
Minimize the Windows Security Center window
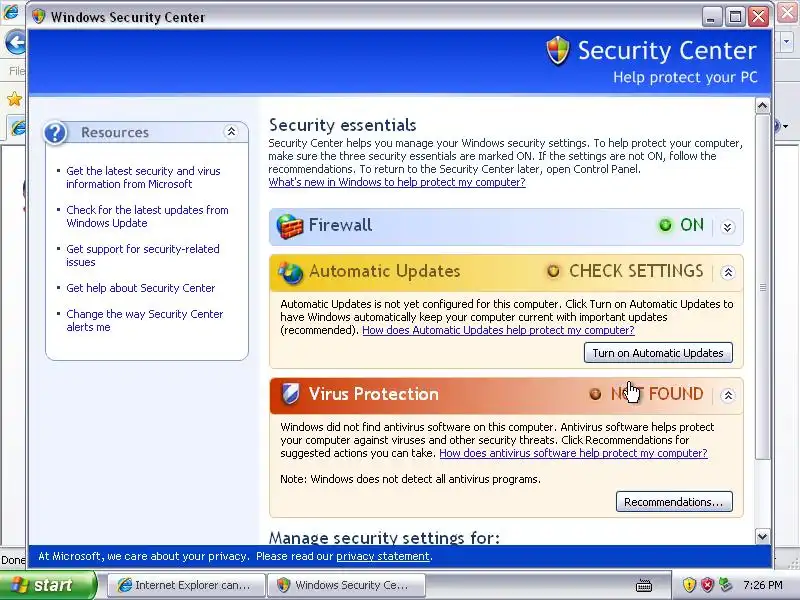711,17
